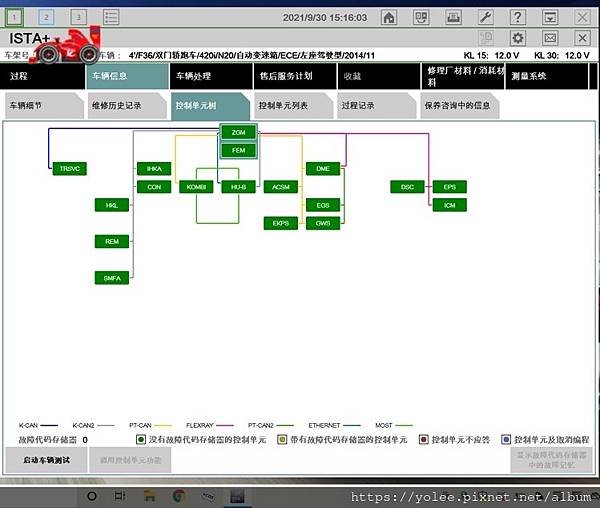600x508 pixels.
Task: Select the IHKA control unit node
Action: point(154,169)
